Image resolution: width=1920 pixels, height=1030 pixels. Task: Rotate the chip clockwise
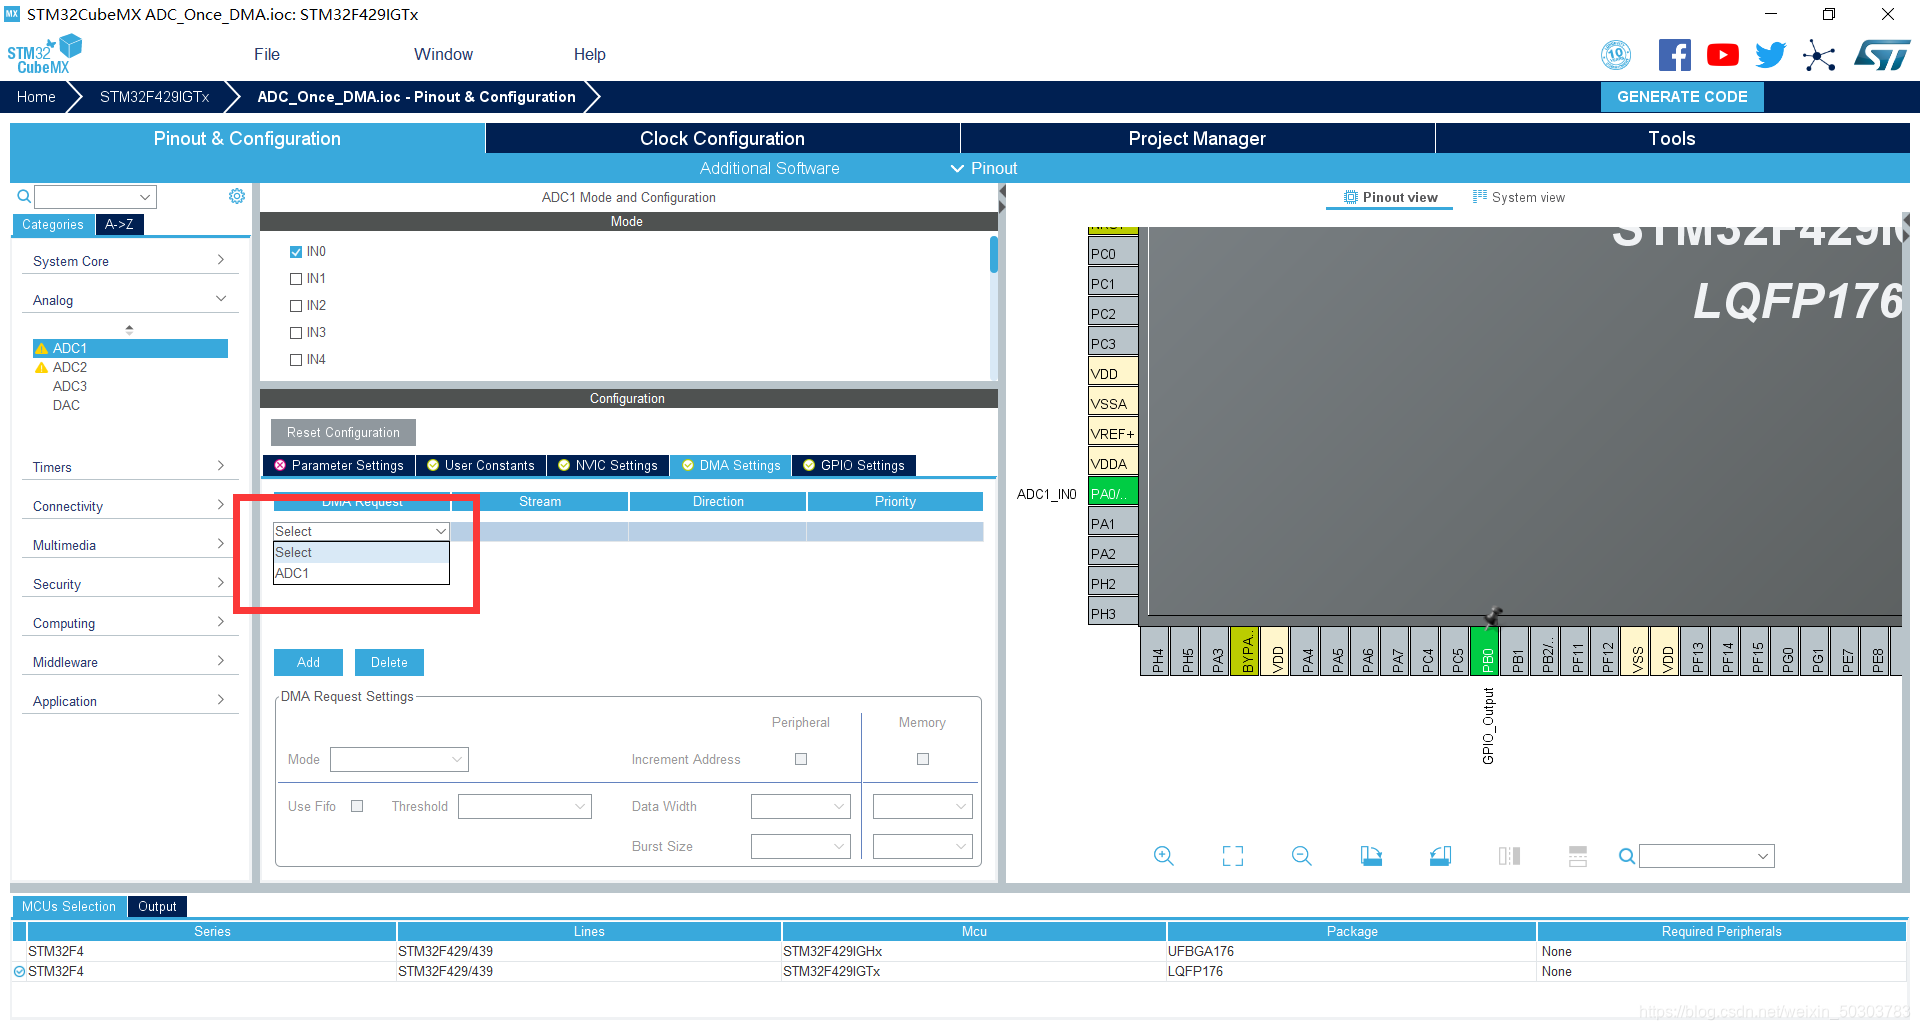(x=1371, y=856)
